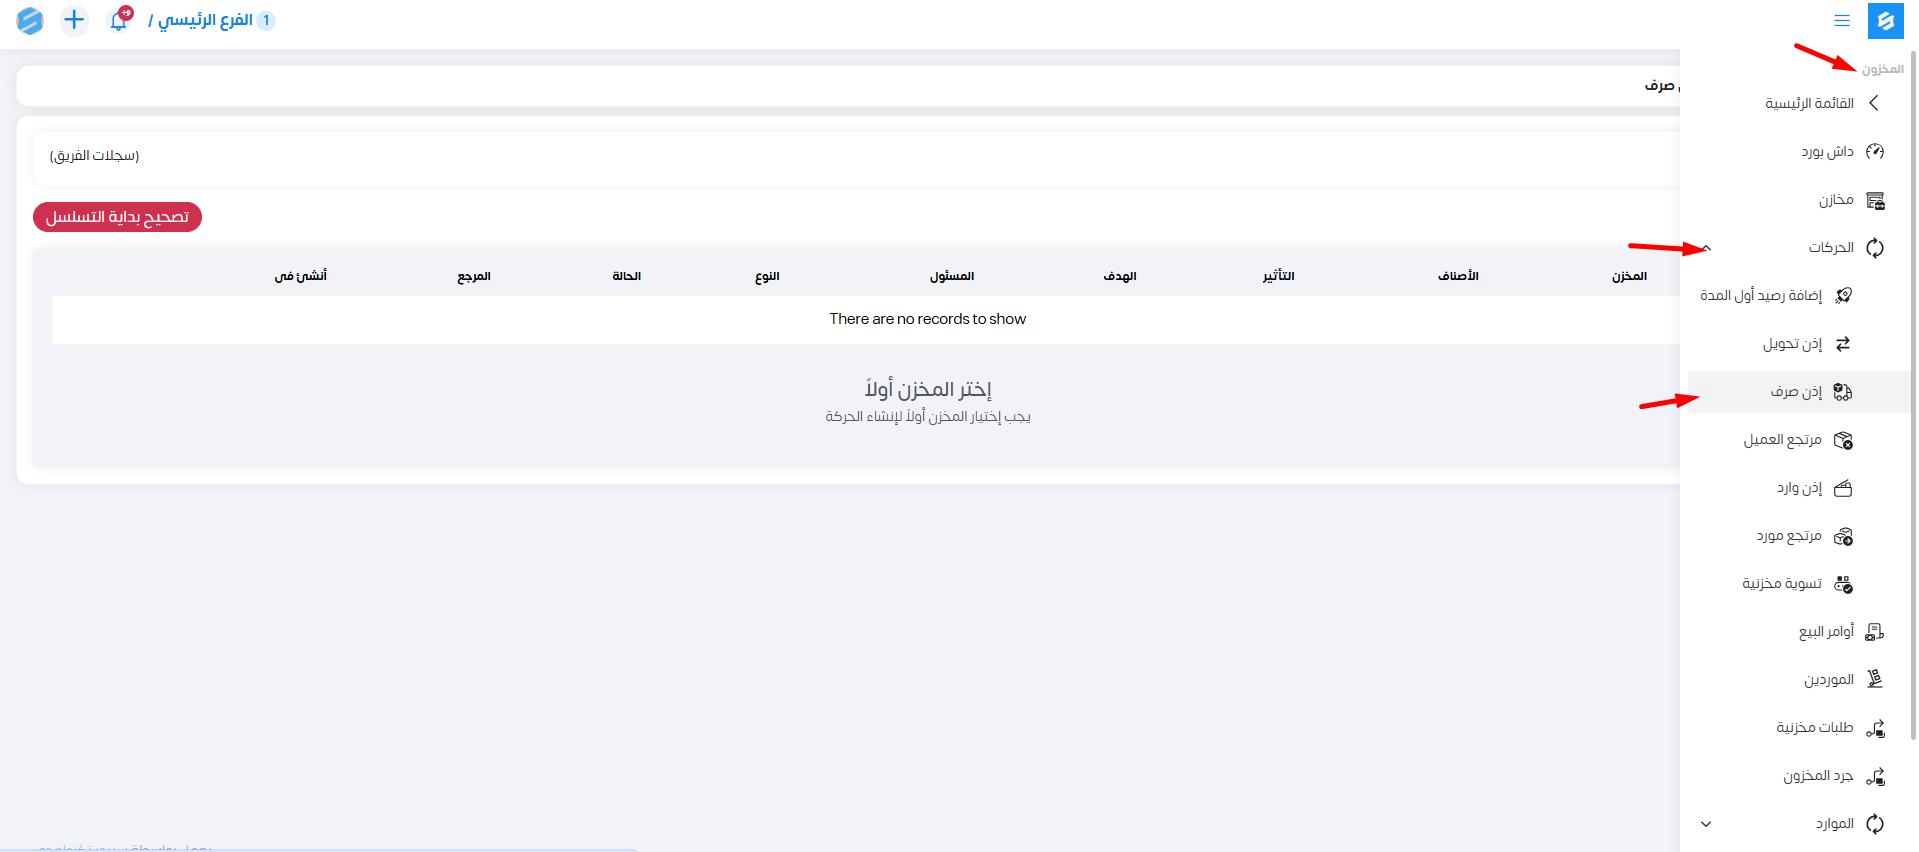Click the إذن وارد incoming box icon
Viewport: 1919px width, 852px height.
click(x=1843, y=488)
